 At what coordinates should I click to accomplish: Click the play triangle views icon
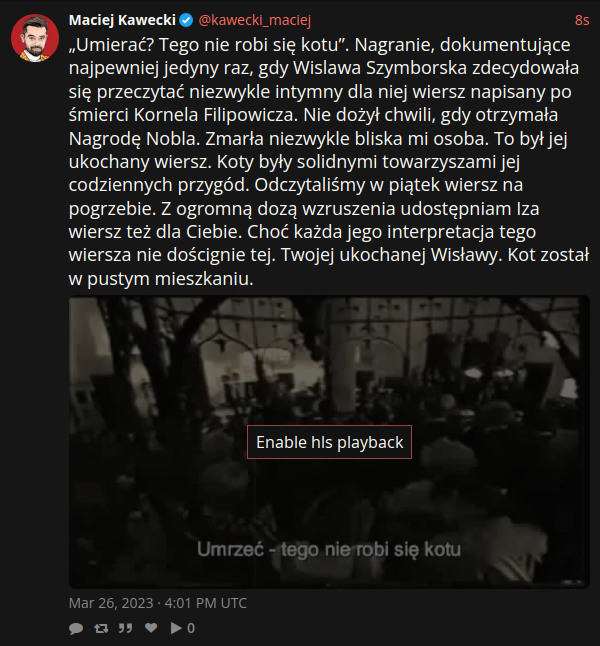(176, 628)
